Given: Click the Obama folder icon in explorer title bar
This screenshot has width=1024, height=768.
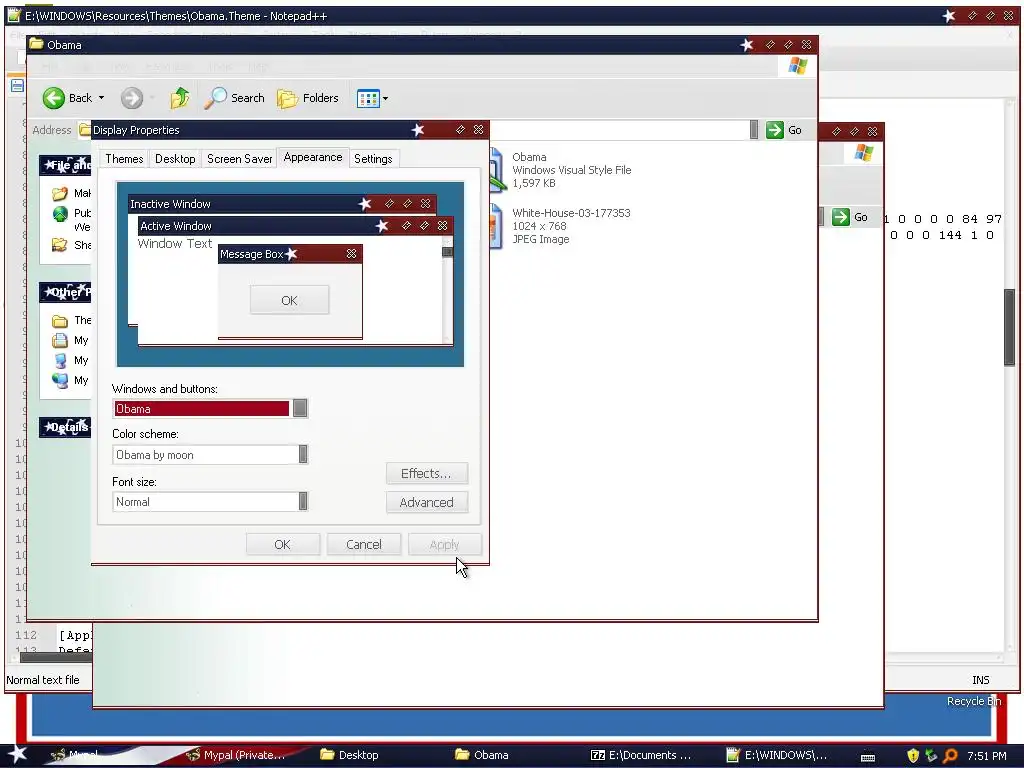Looking at the screenshot, I should (37, 44).
